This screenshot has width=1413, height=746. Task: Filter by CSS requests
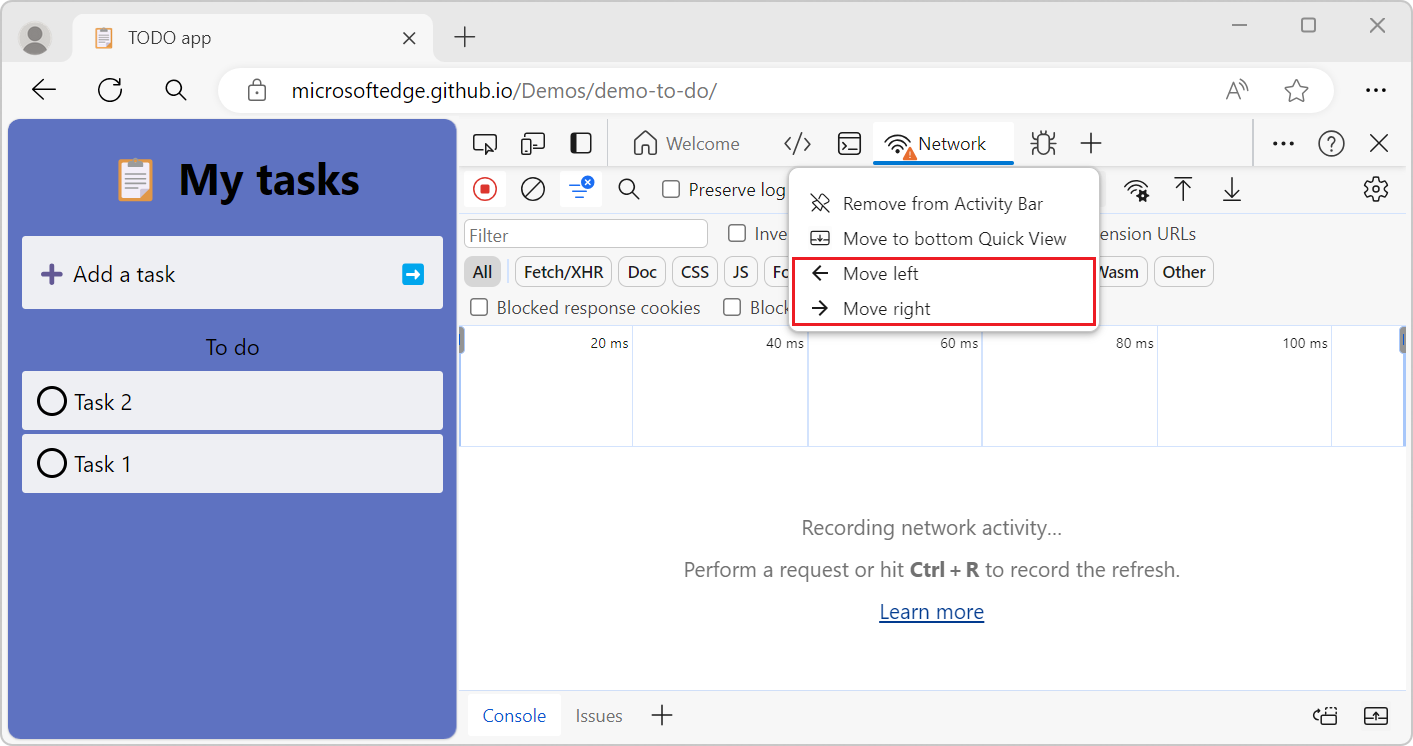tap(695, 272)
